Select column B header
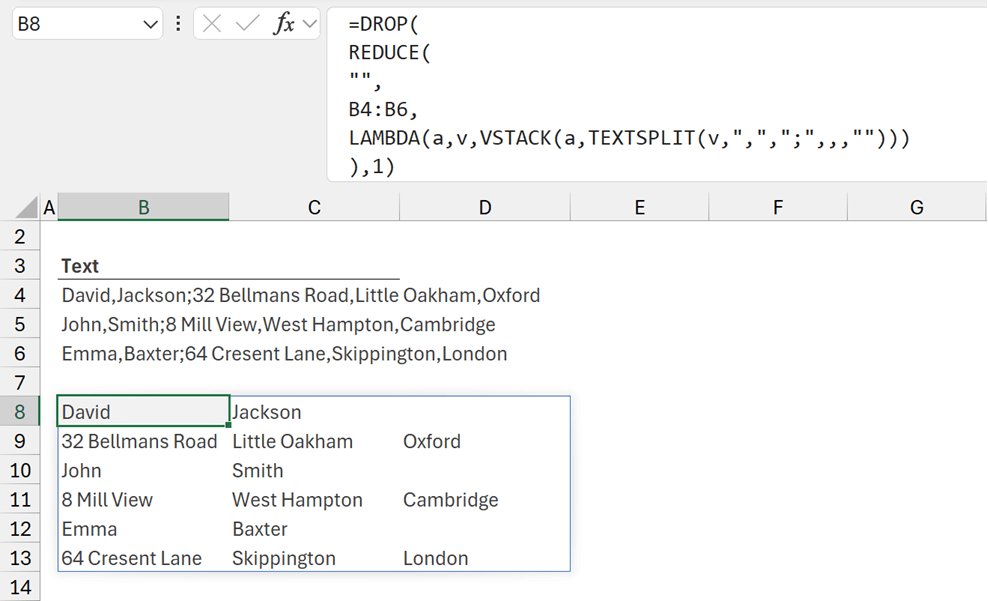This screenshot has height=601, width=988. [144, 207]
